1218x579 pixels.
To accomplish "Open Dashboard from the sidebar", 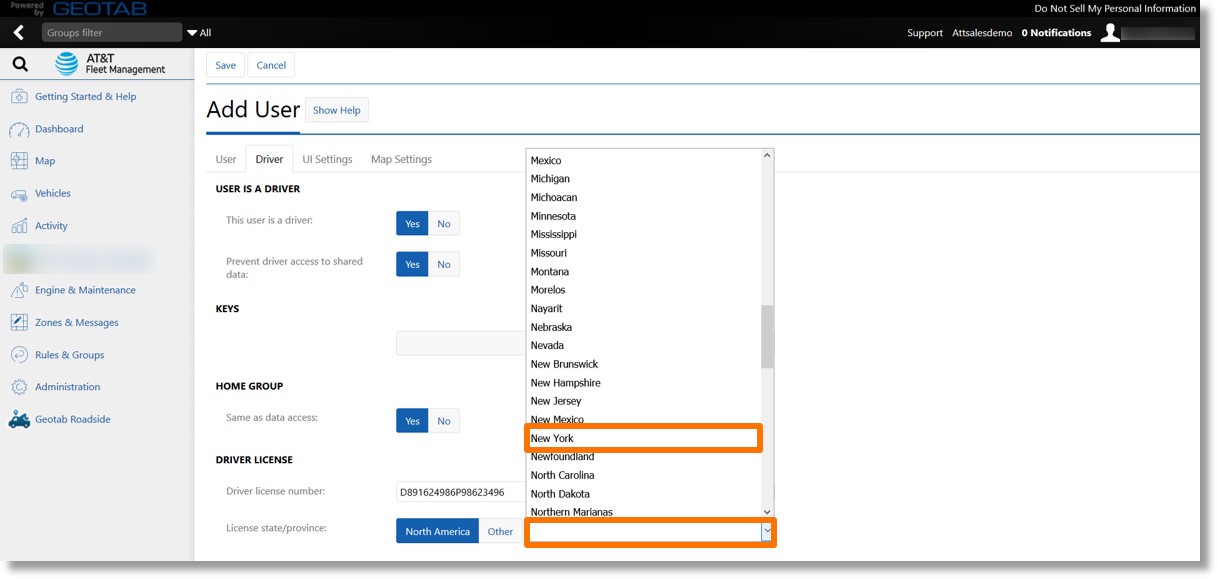I will click(59, 129).
